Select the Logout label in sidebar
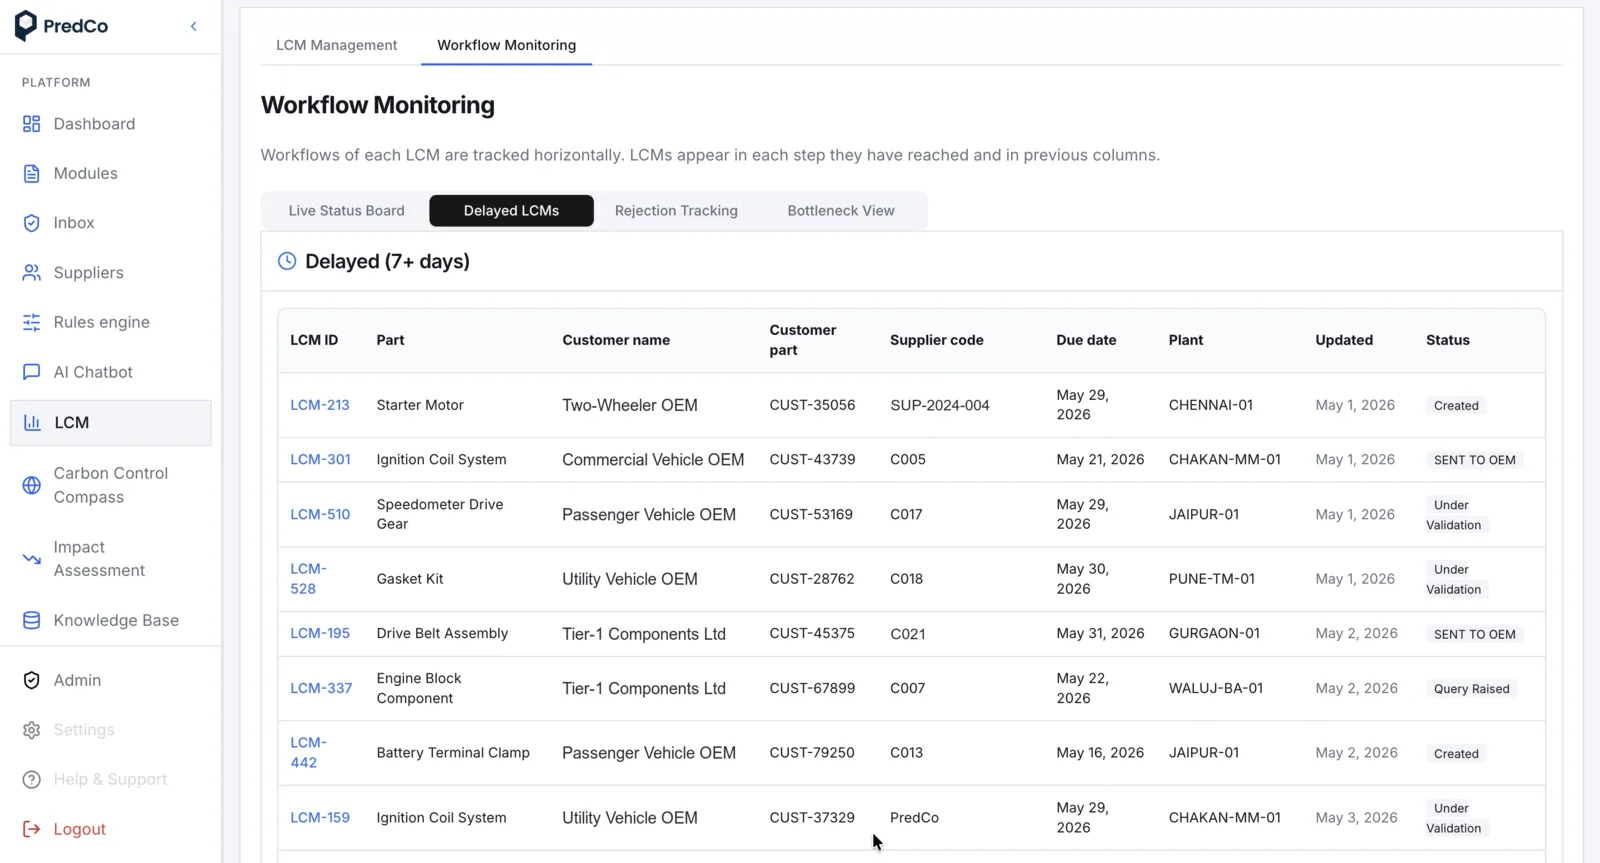Image resolution: width=1600 pixels, height=863 pixels. tap(79, 829)
